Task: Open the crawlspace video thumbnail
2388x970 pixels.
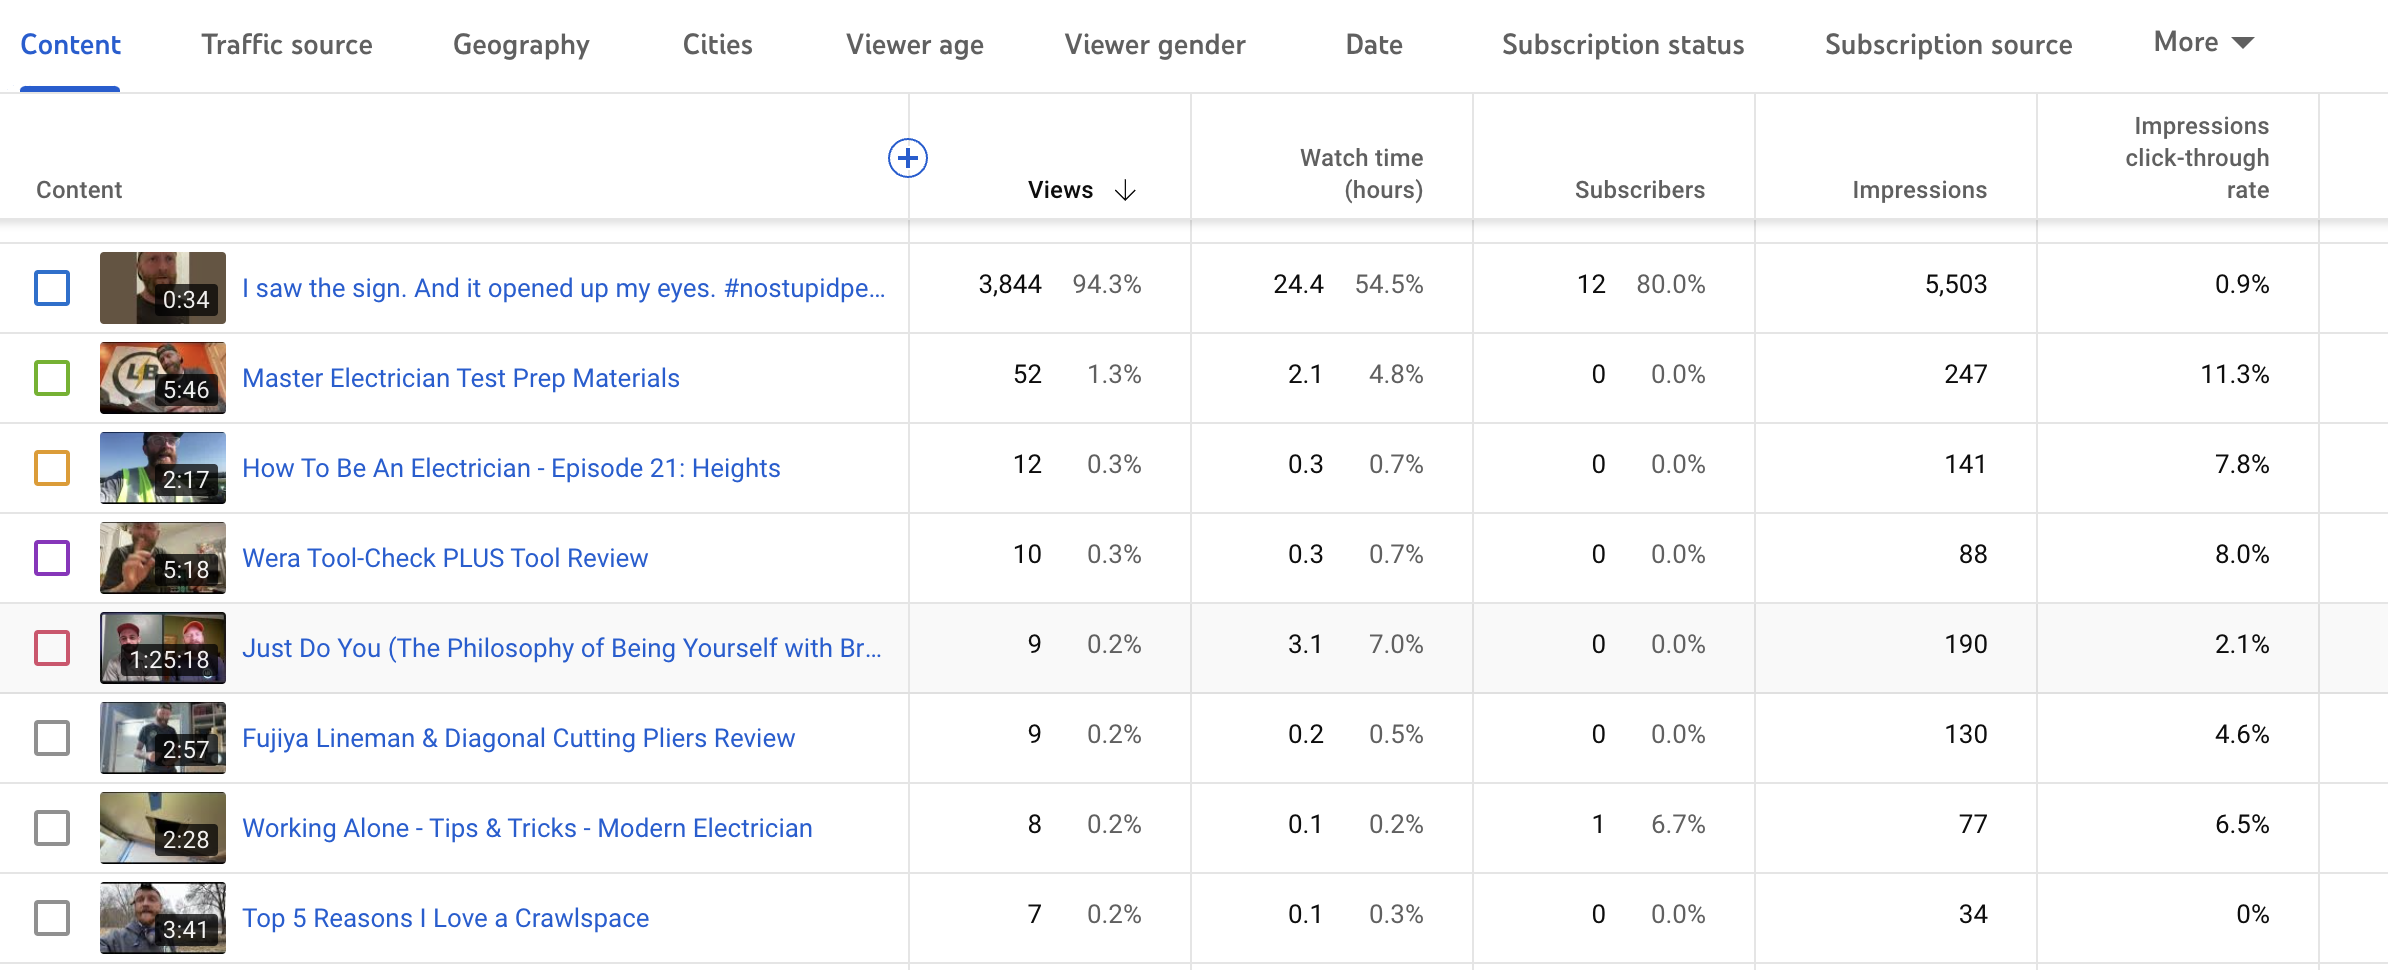Action: (x=162, y=917)
